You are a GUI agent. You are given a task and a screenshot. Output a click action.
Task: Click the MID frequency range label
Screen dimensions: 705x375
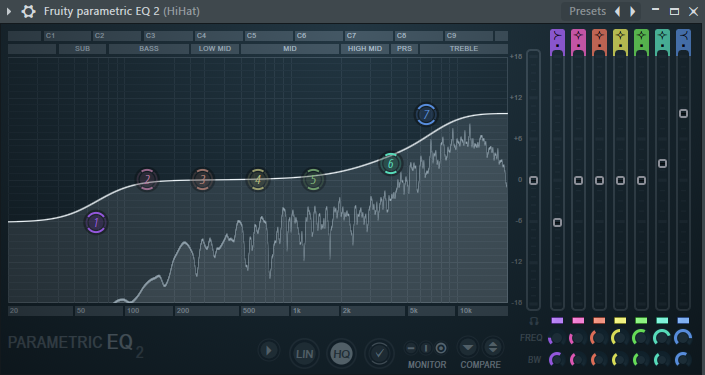click(290, 49)
